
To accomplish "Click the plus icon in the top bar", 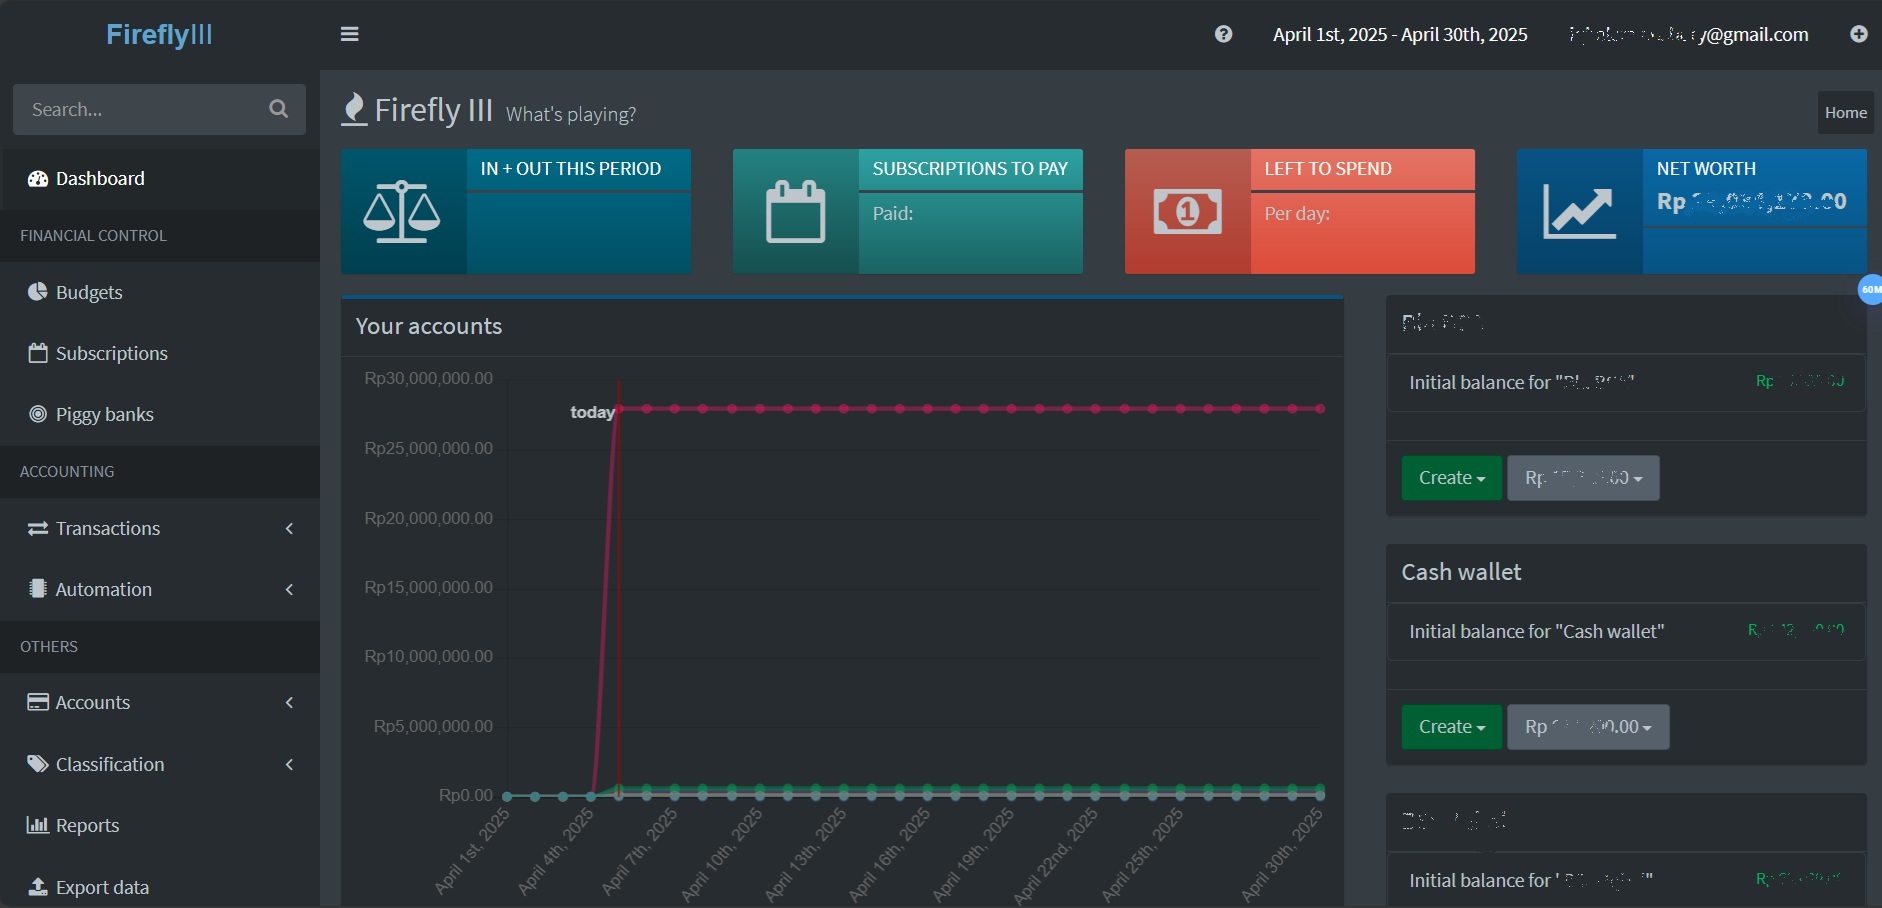I will click(1860, 33).
